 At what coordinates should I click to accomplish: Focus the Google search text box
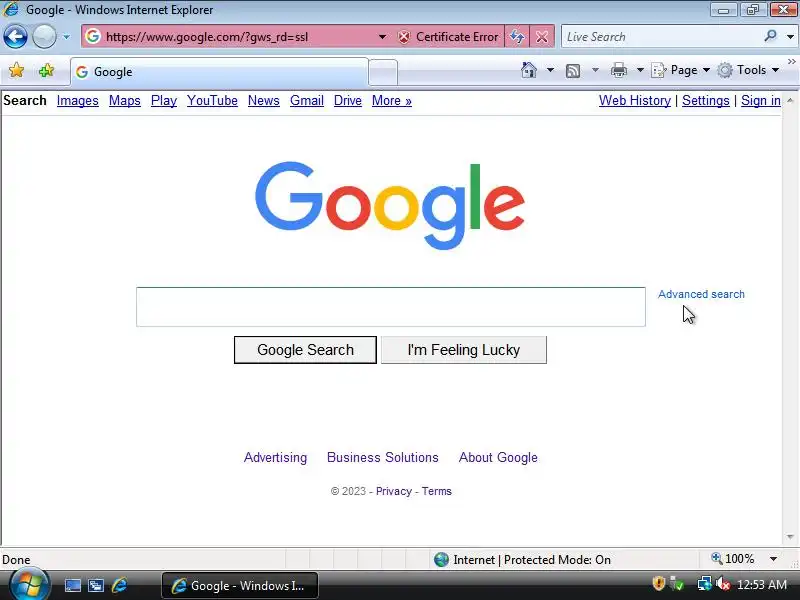point(391,307)
